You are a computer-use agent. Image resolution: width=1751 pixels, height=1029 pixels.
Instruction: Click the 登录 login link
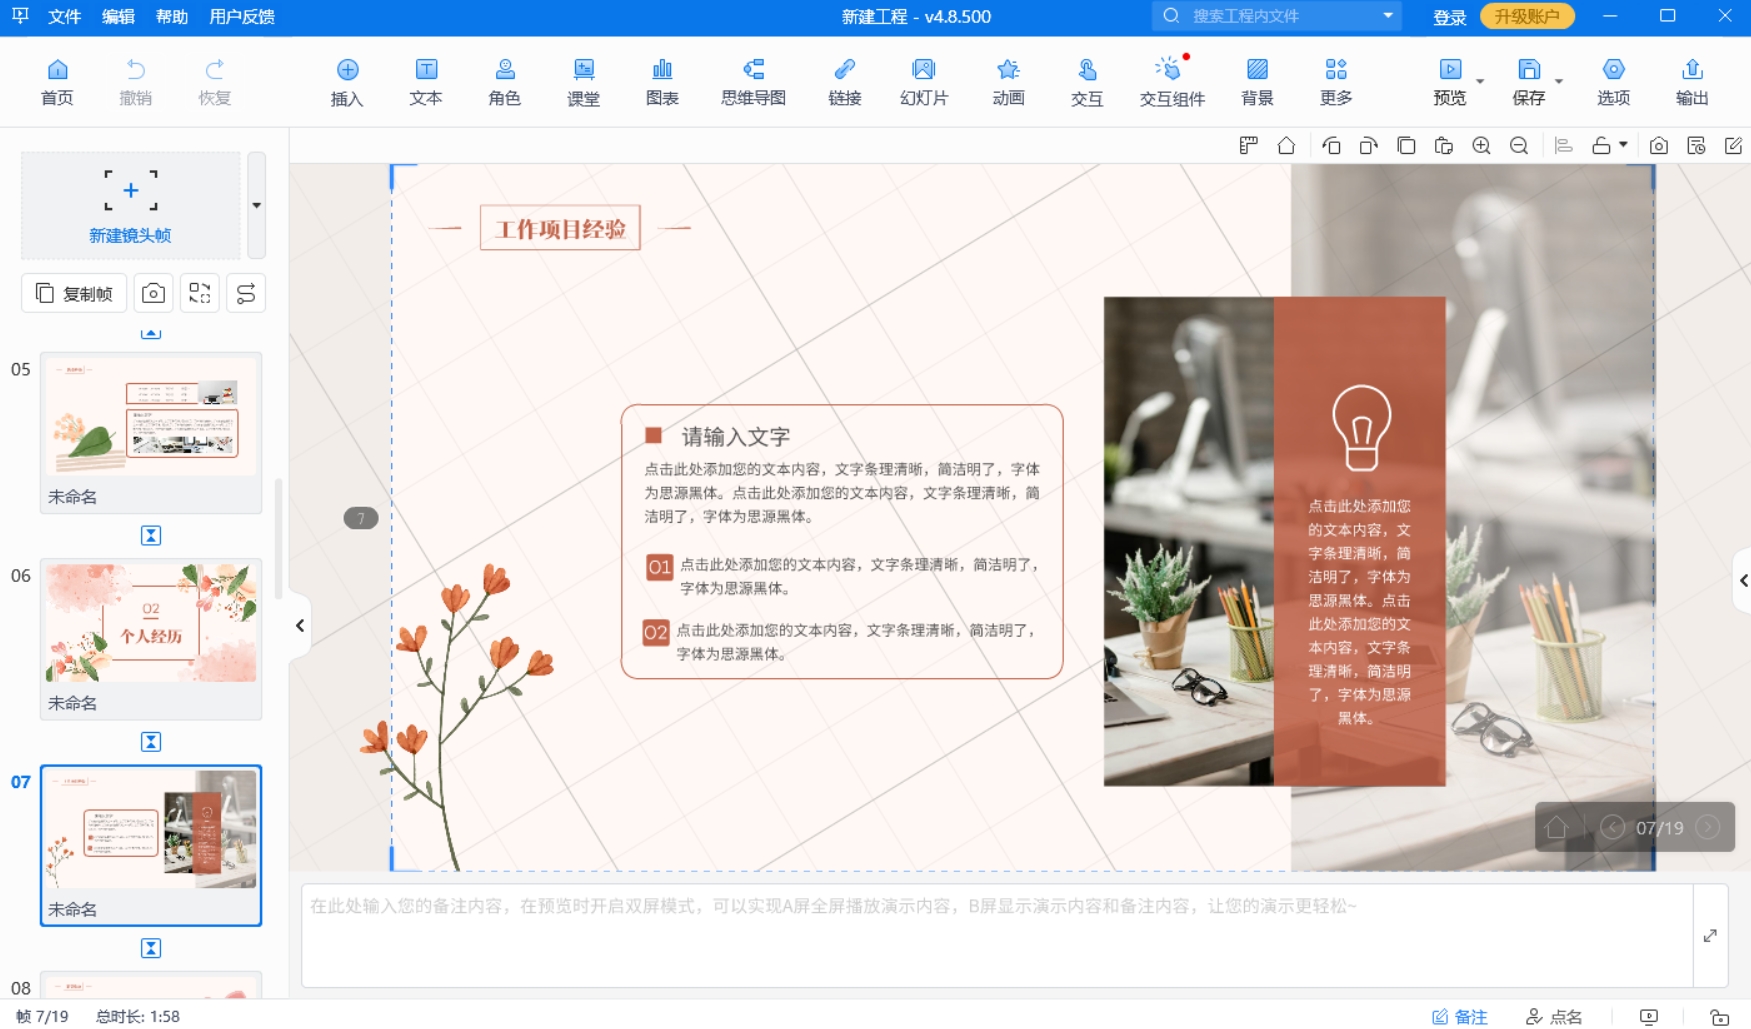[x=1449, y=17]
